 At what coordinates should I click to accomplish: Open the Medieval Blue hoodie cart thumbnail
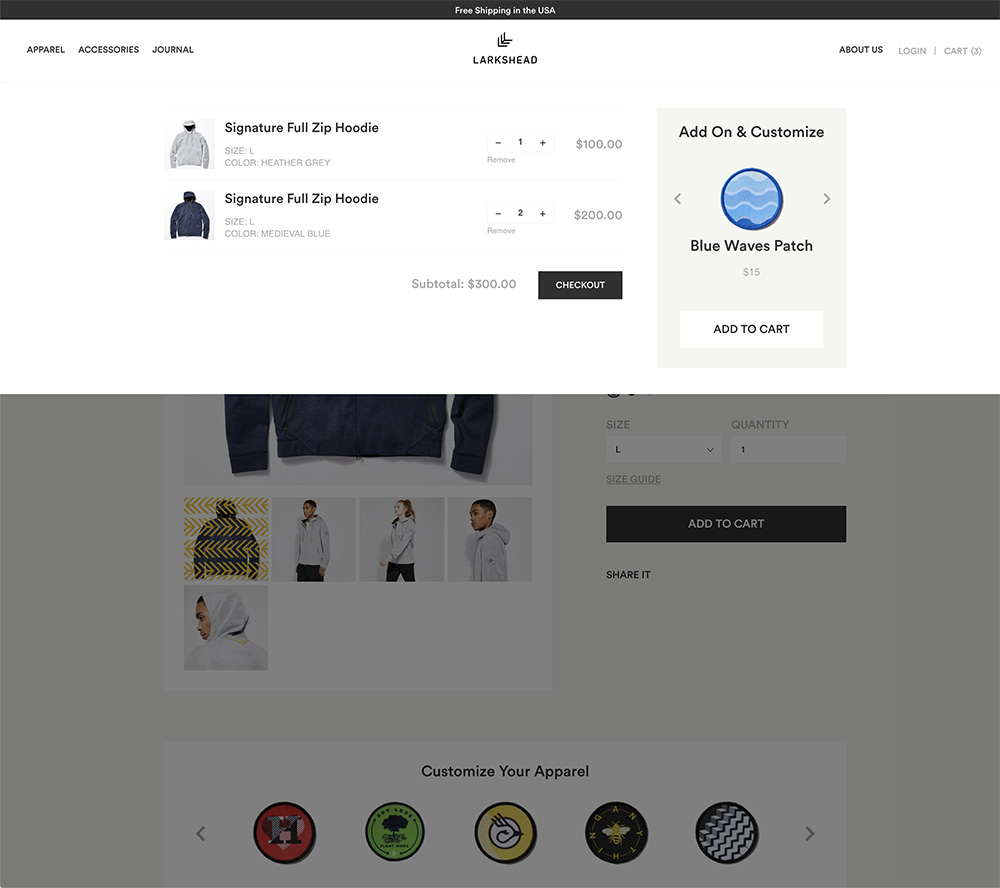coord(189,215)
